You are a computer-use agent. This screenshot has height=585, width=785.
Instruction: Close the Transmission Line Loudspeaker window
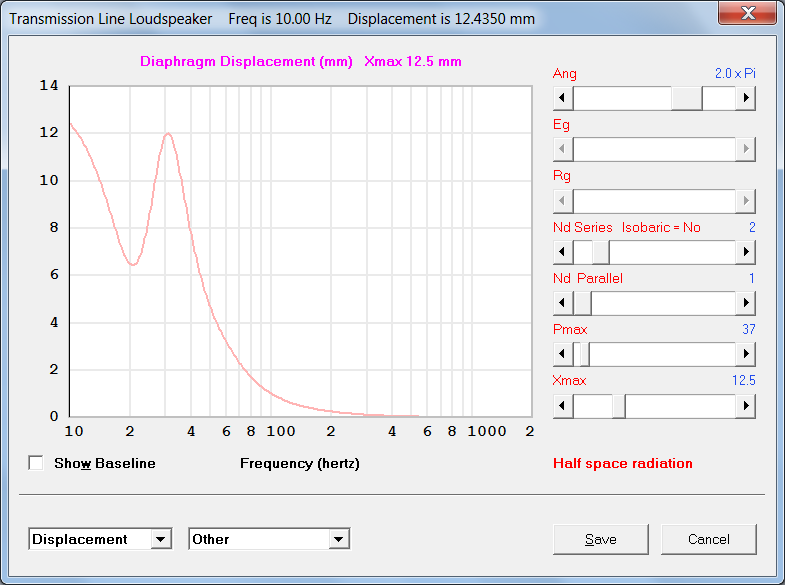point(747,12)
